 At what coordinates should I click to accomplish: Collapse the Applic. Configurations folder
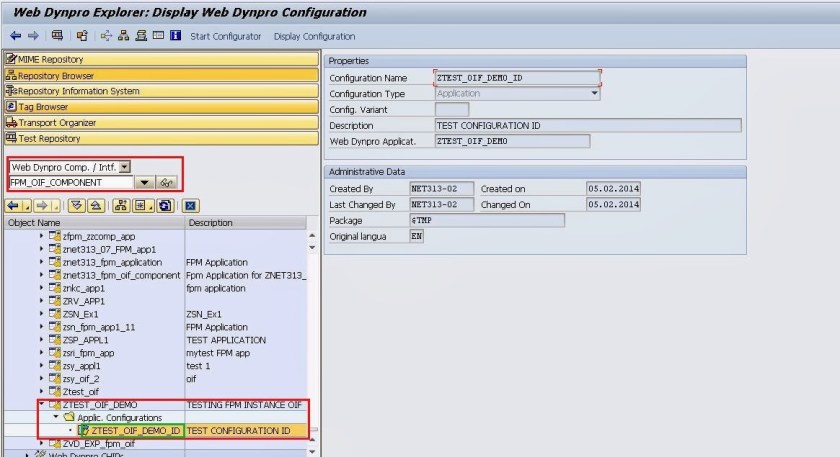57,417
